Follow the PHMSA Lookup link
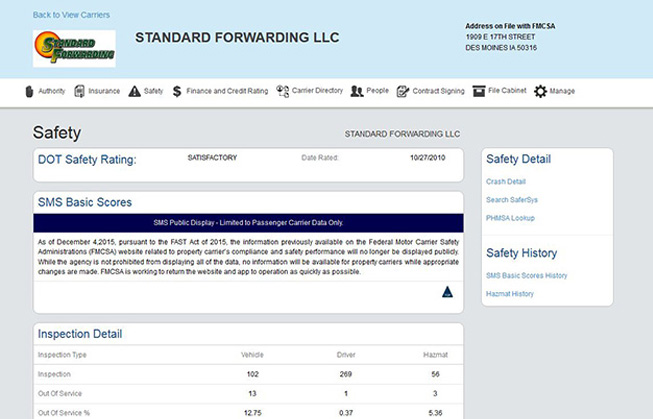Screen dimensions: 653x419 click(511, 218)
